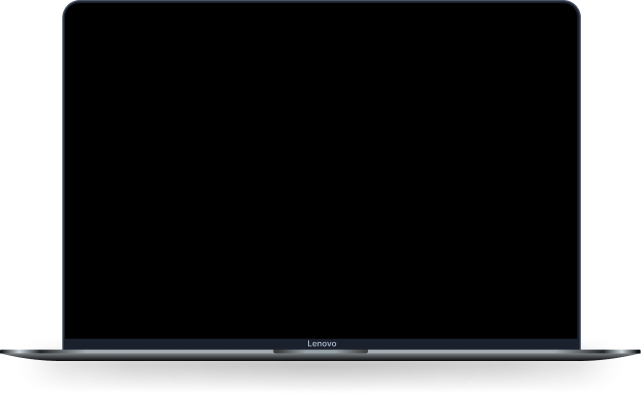The image size is (641, 396).
Task: Click the dark bezel strip left of Lenovo
Action: (185, 344)
